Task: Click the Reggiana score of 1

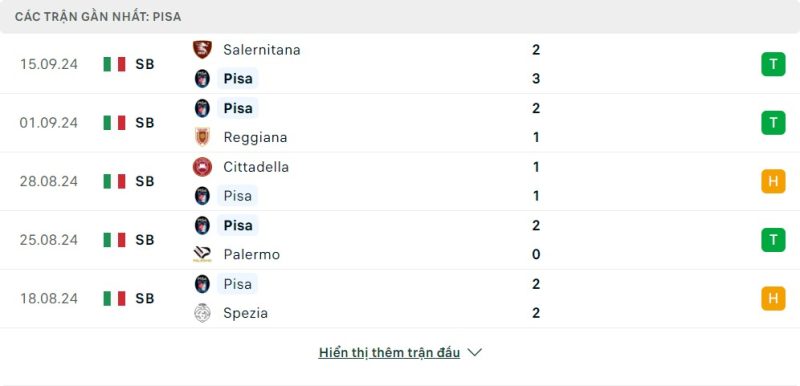Action: (536, 137)
